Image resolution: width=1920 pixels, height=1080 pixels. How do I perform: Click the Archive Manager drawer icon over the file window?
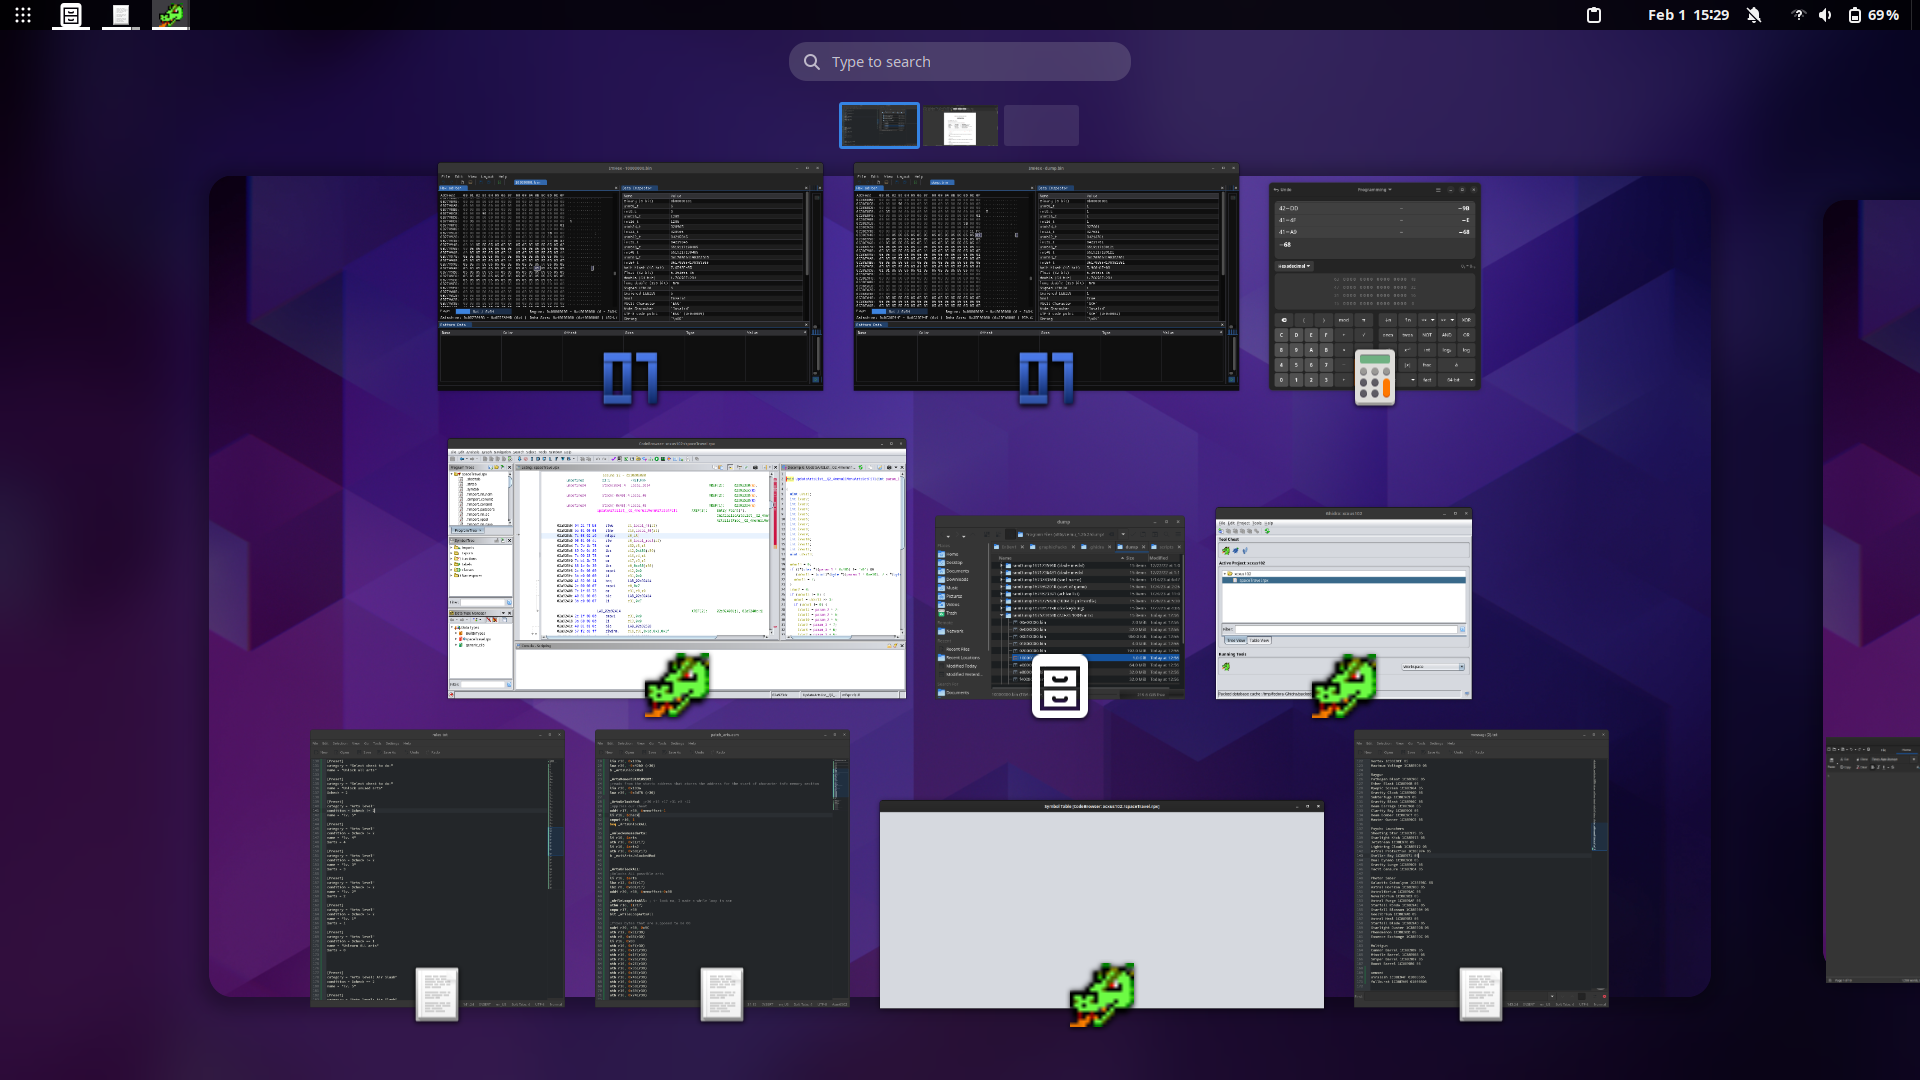pyautogui.click(x=1061, y=686)
